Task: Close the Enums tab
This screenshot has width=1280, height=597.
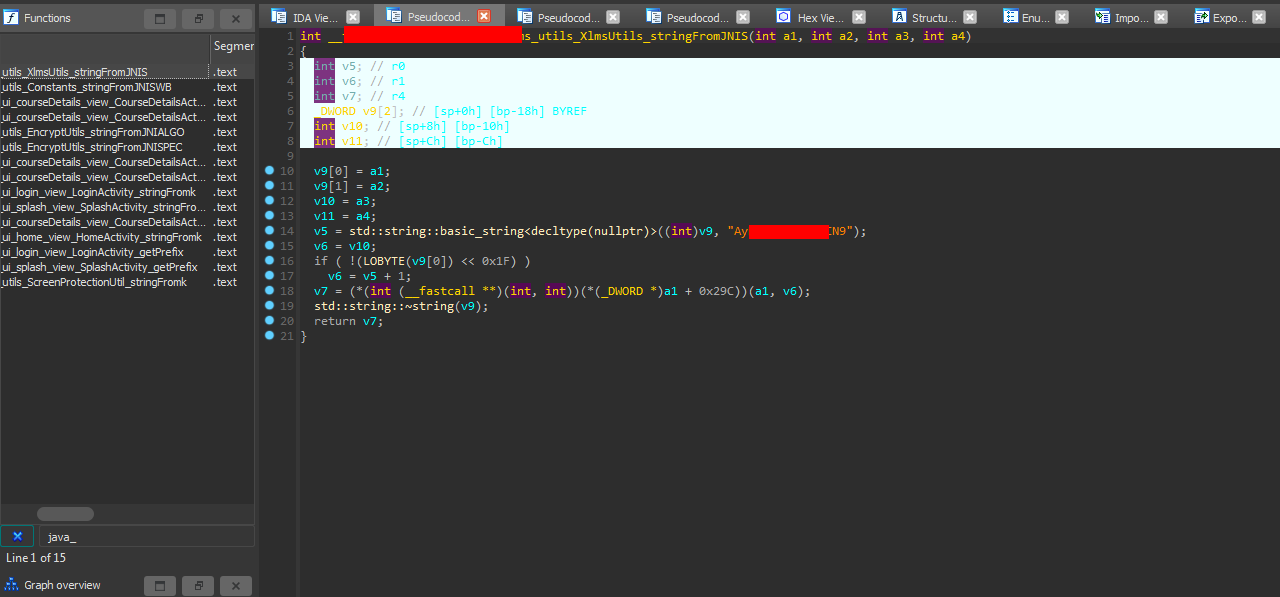Action: tap(1062, 17)
